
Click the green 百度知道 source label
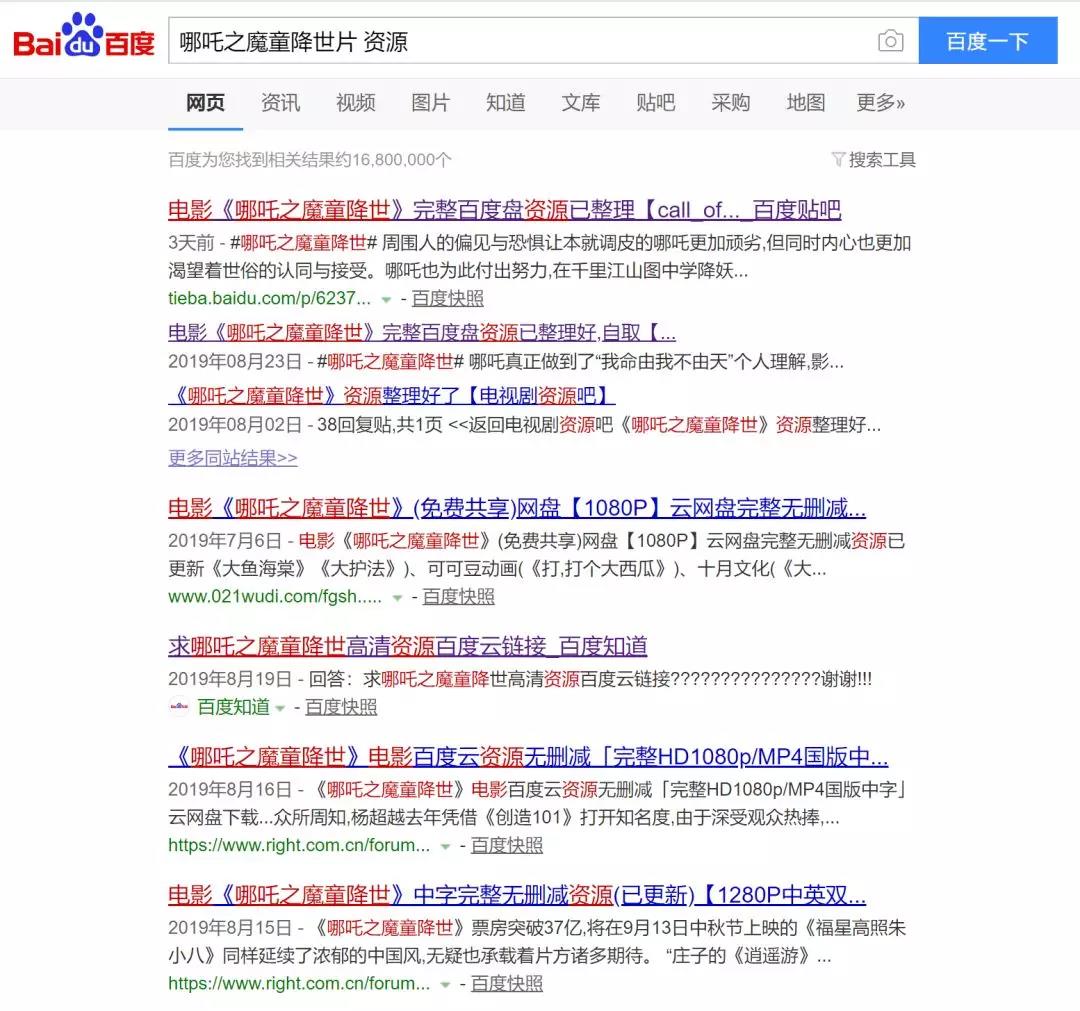(x=233, y=707)
